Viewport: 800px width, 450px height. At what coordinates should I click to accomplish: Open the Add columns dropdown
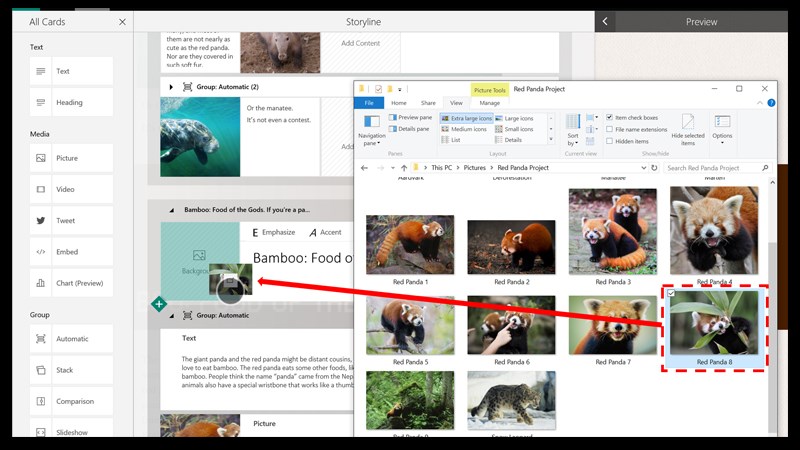[x=592, y=130]
